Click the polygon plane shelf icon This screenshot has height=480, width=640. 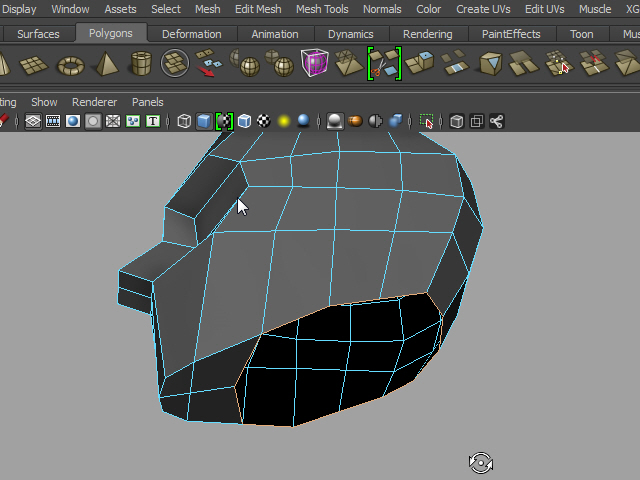35,65
